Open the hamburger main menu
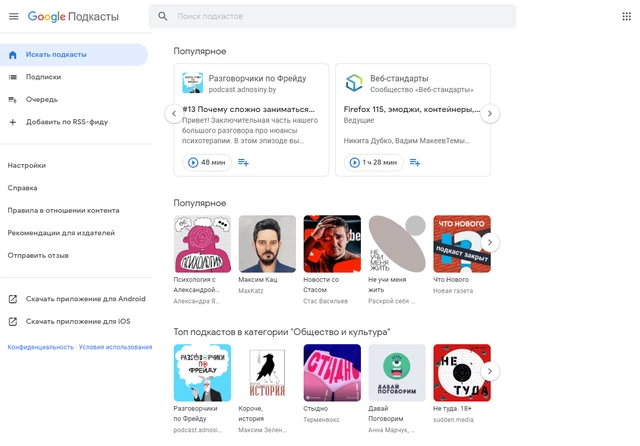The height and width of the screenshot is (446, 640). pyautogui.click(x=14, y=17)
